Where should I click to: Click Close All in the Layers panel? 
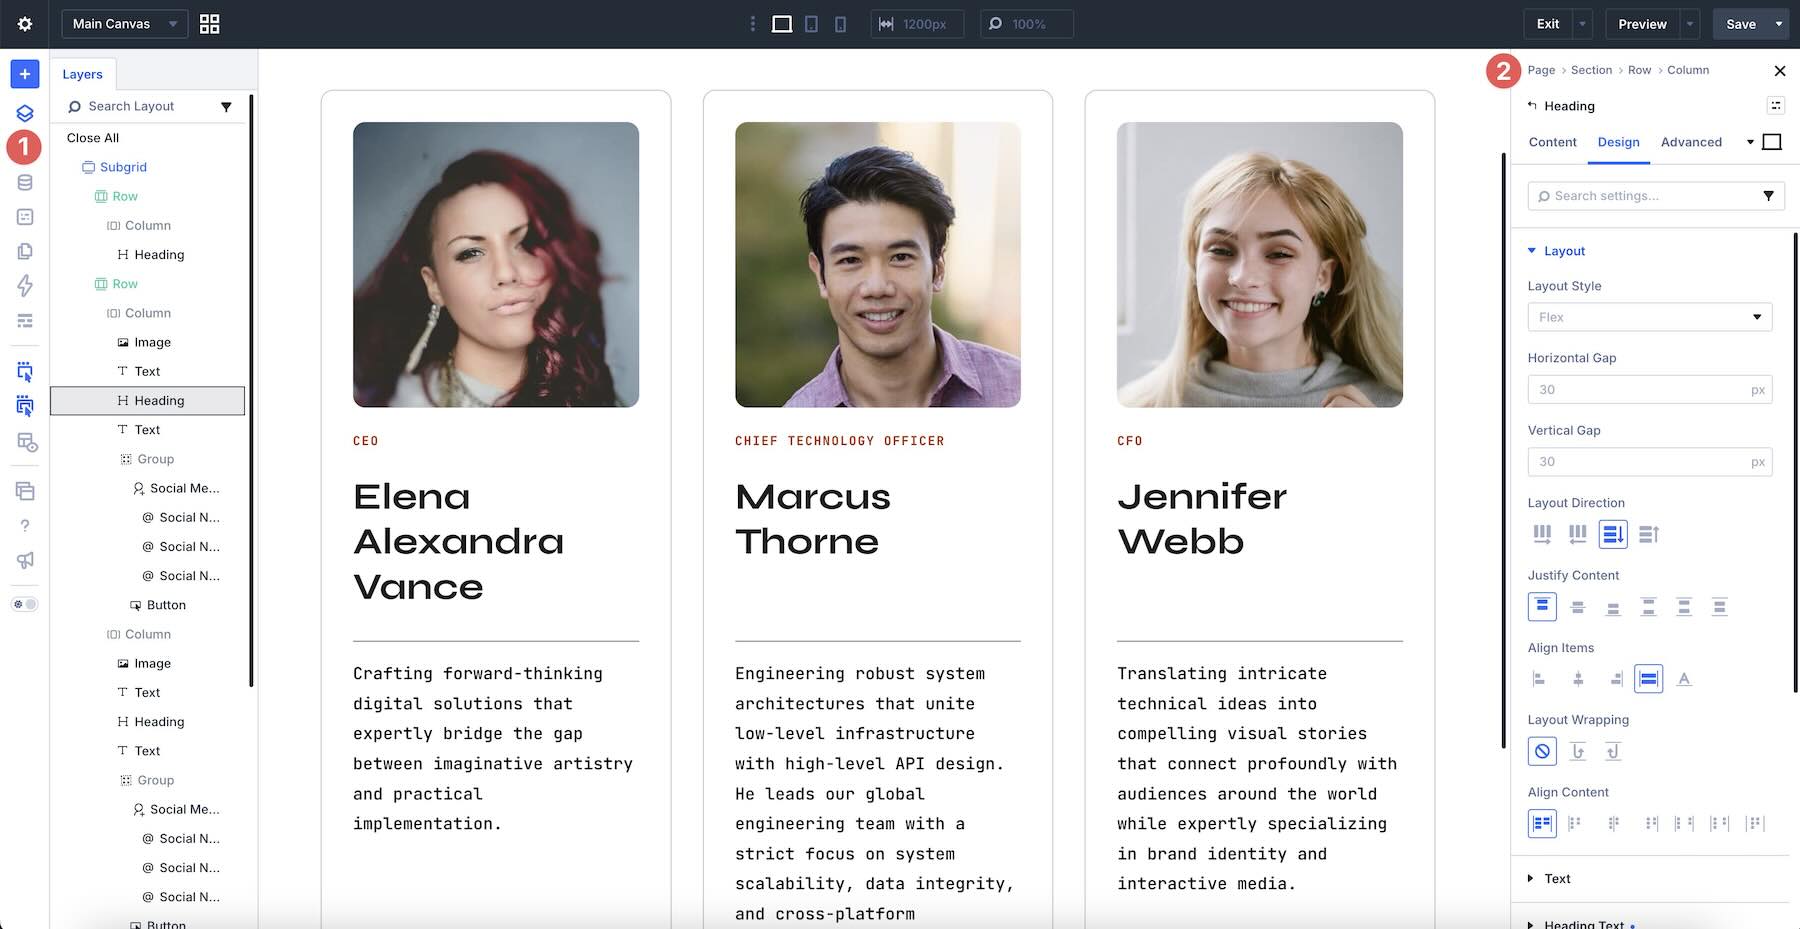pyautogui.click(x=92, y=138)
